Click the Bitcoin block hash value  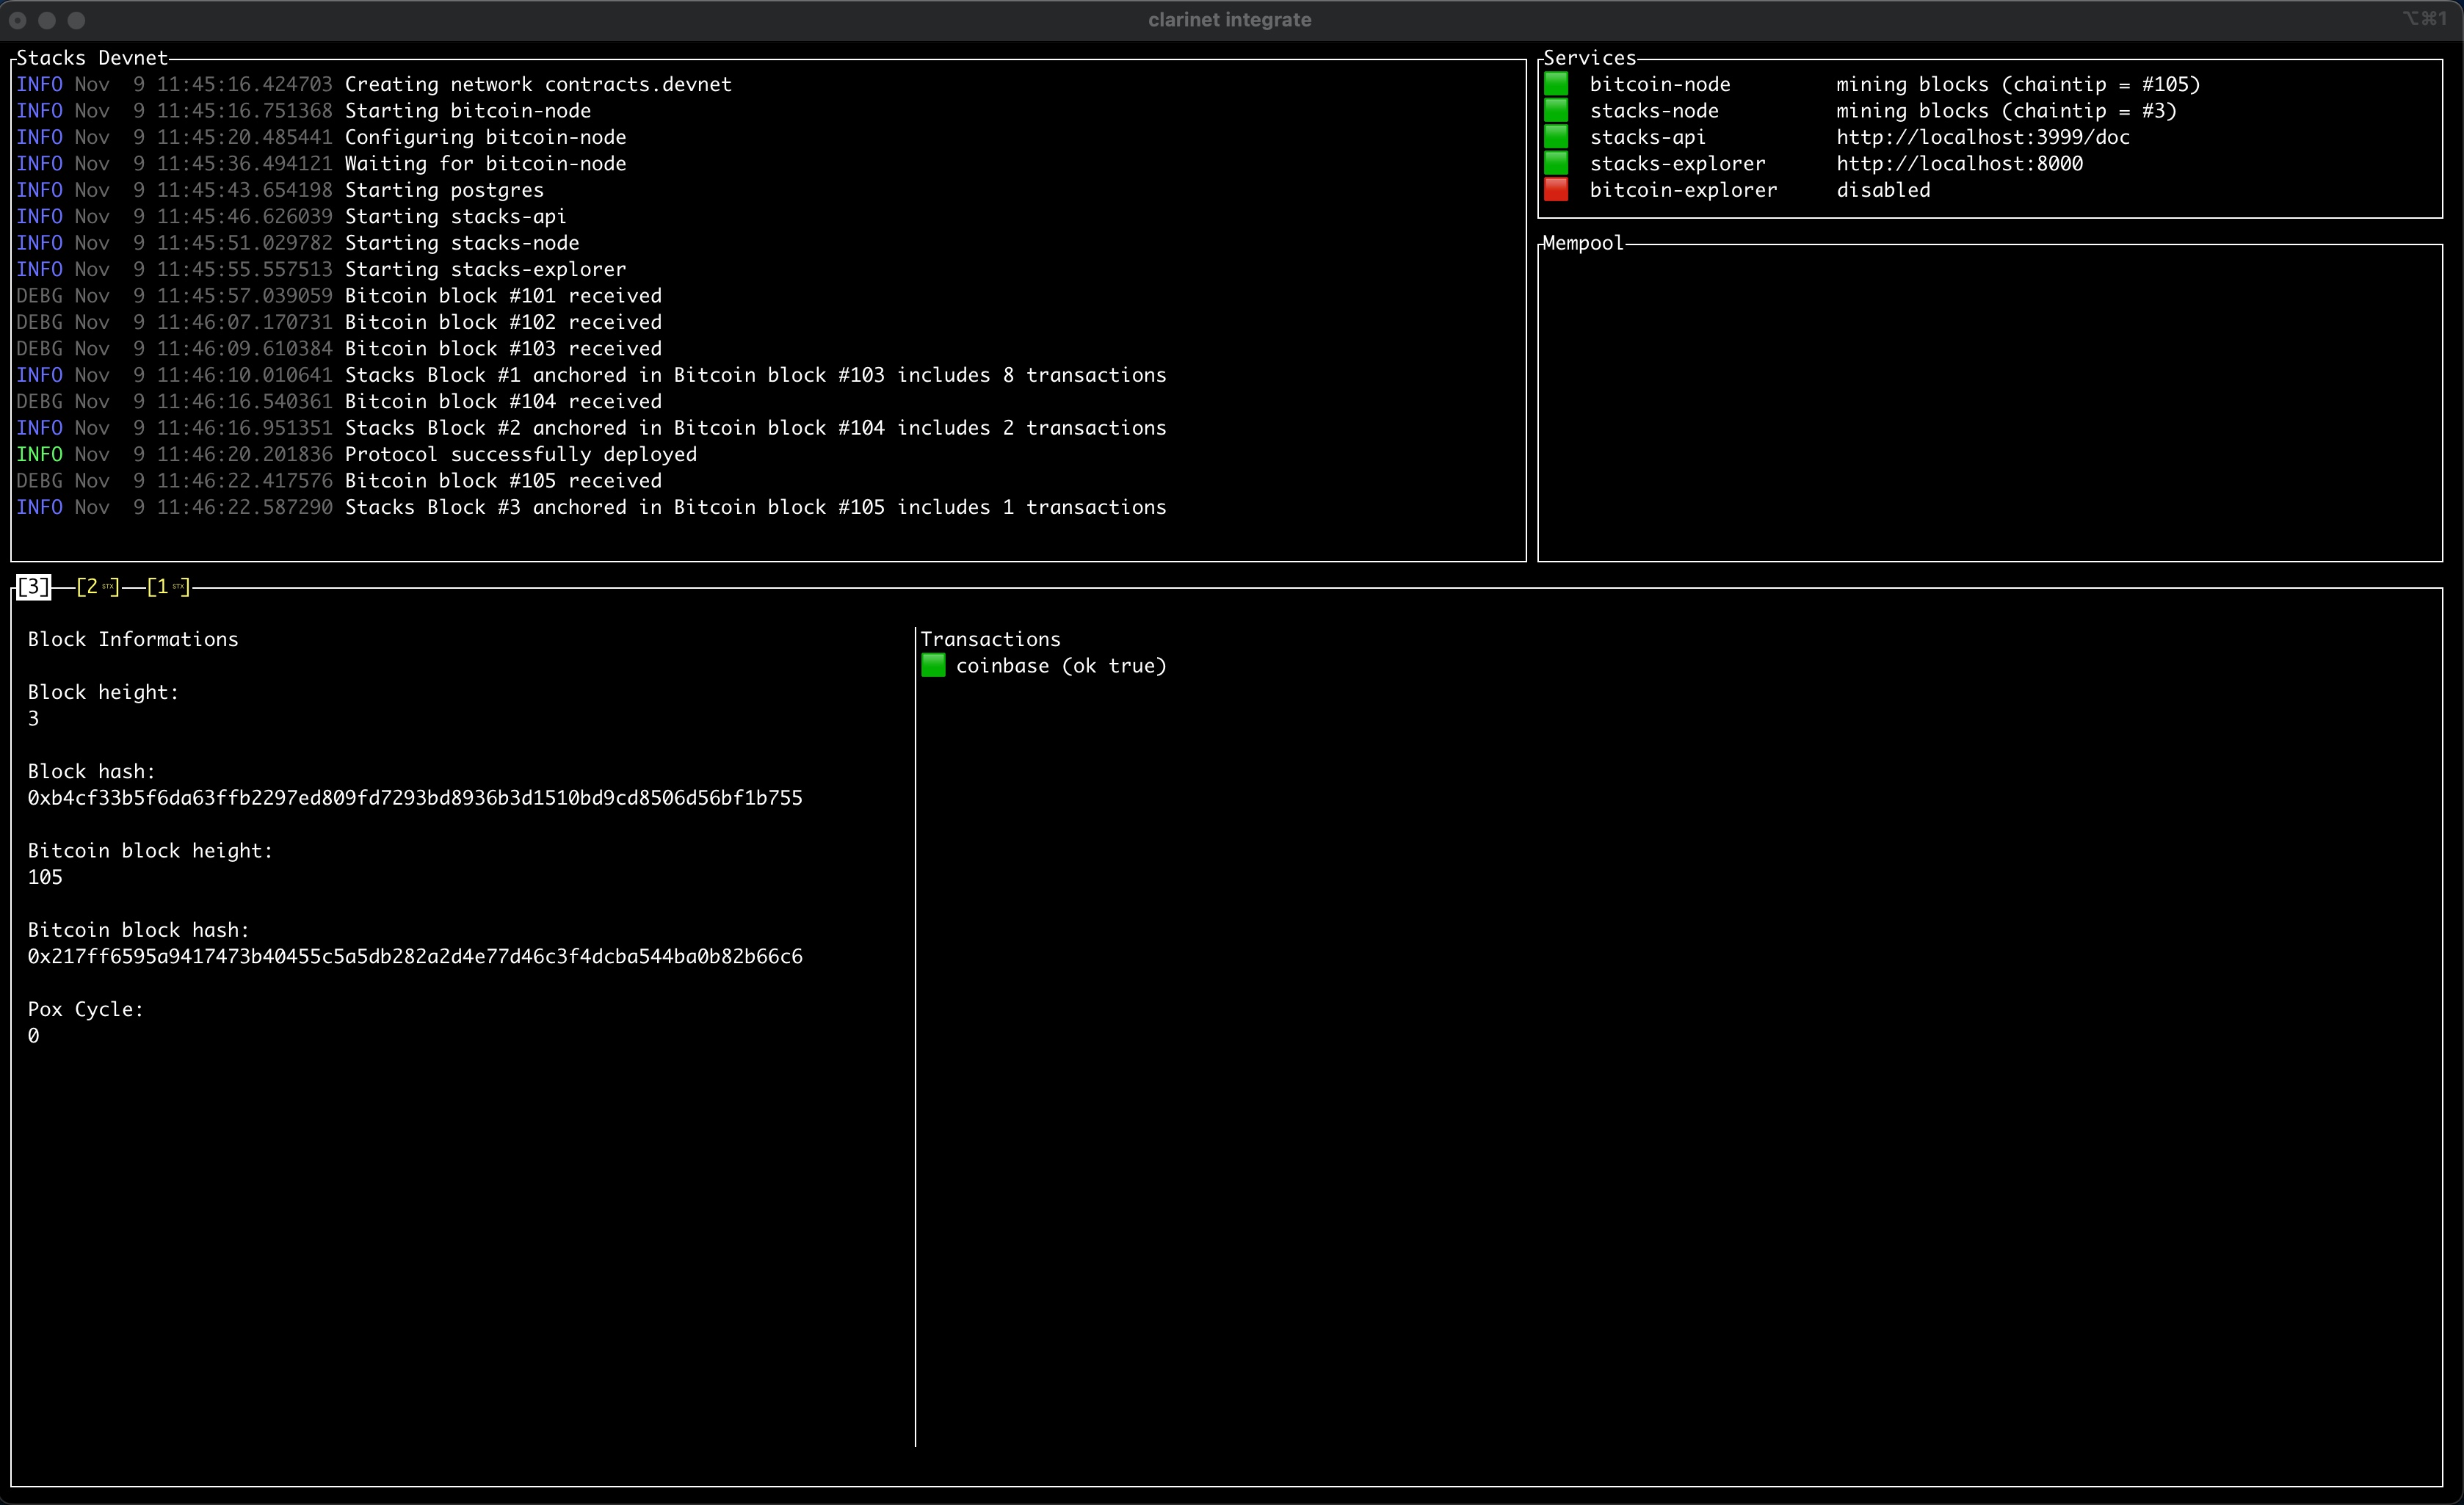(414, 957)
